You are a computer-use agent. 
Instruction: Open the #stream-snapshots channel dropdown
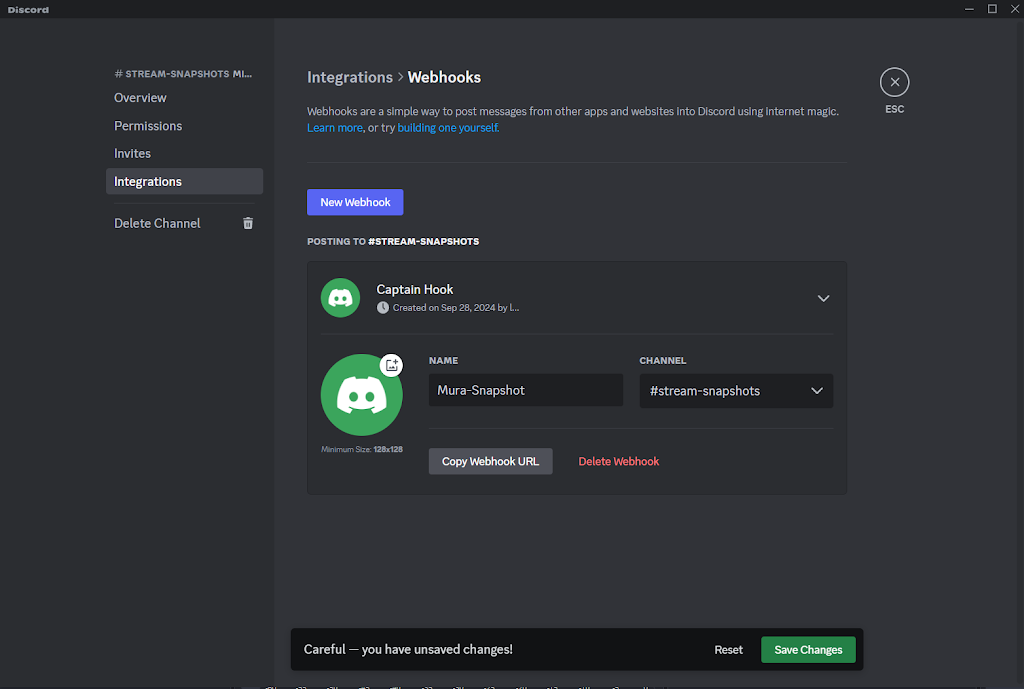point(736,391)
